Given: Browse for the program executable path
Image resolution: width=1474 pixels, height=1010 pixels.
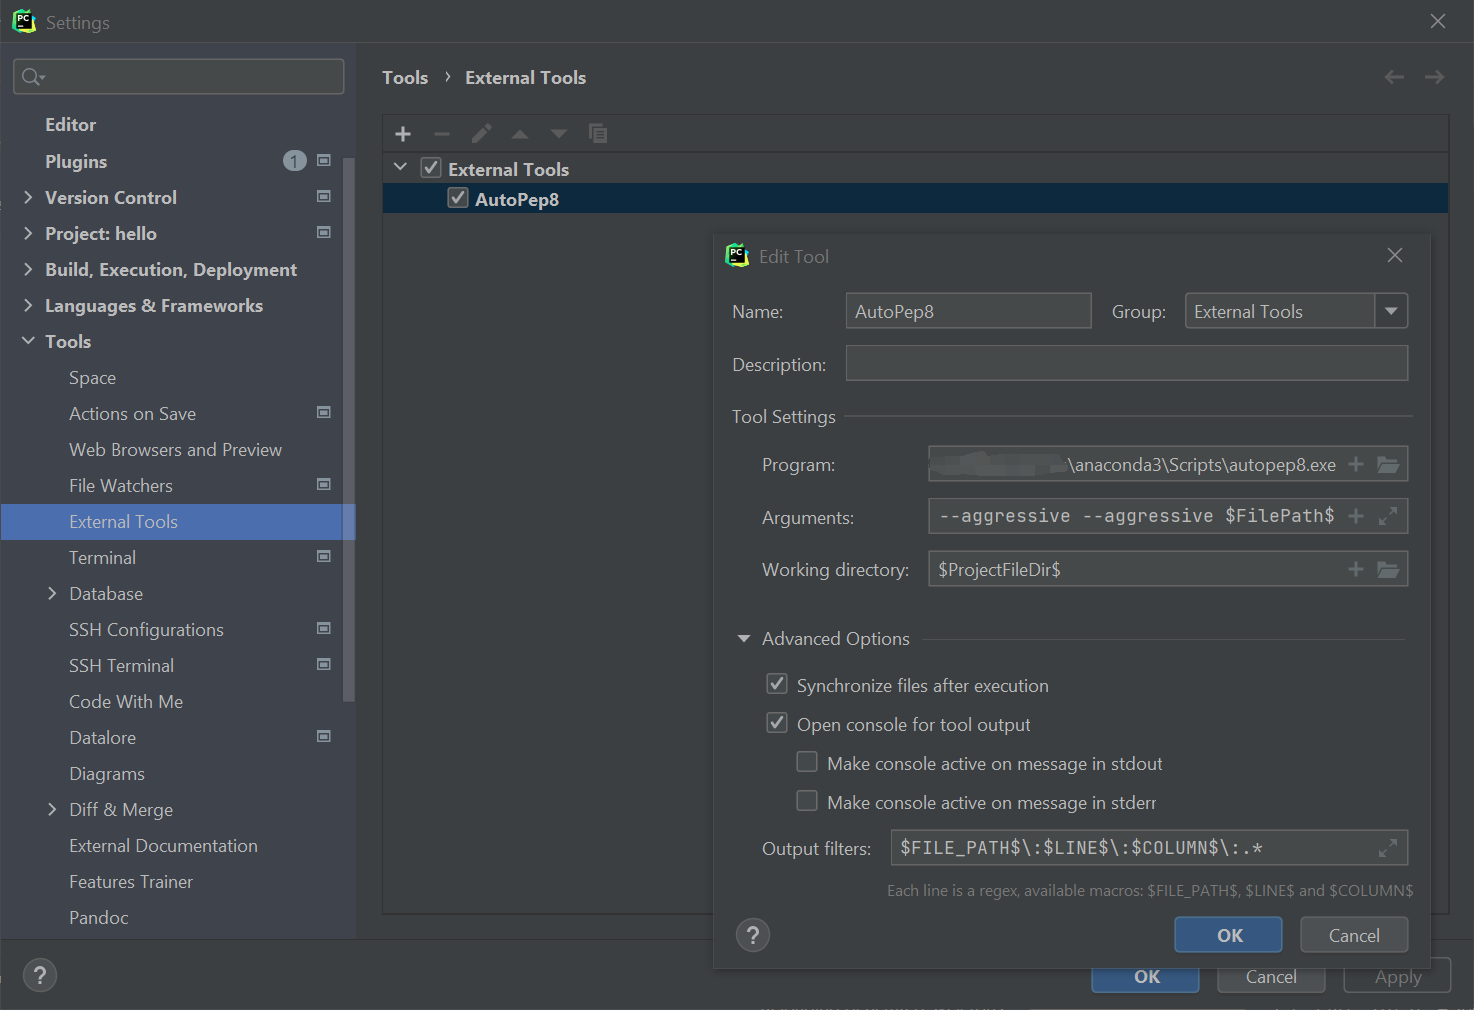Looking at the screenshot, I should pyautogui.click(x=1388, y=463).
